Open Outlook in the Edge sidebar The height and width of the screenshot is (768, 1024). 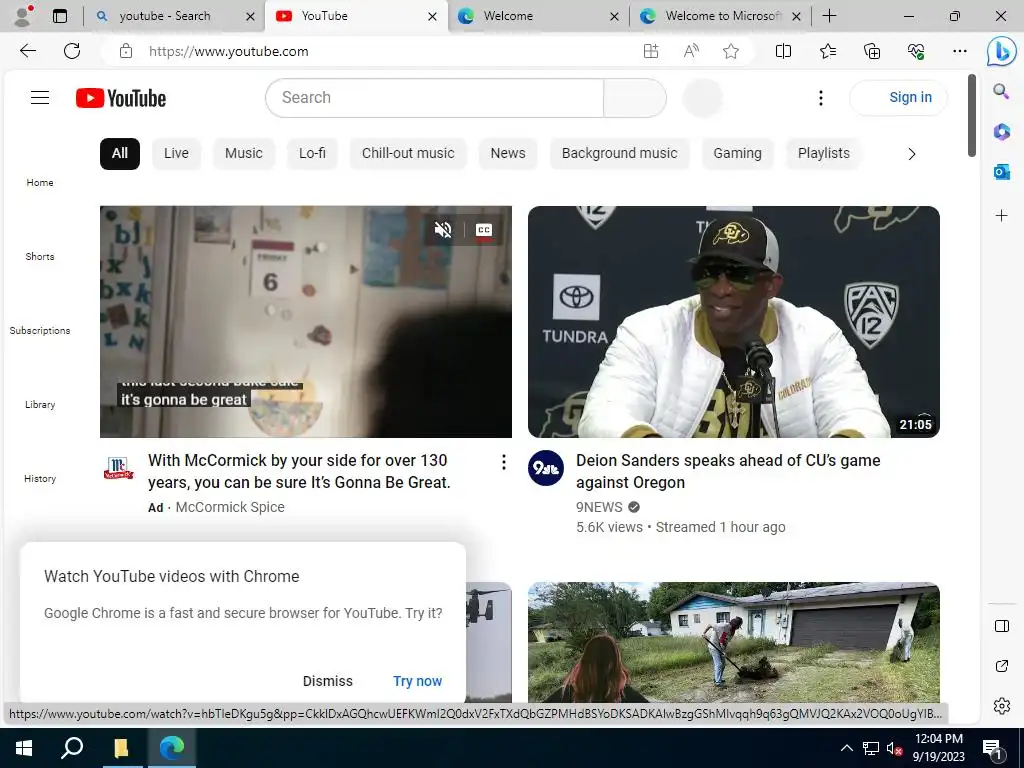click(1002, 172)
